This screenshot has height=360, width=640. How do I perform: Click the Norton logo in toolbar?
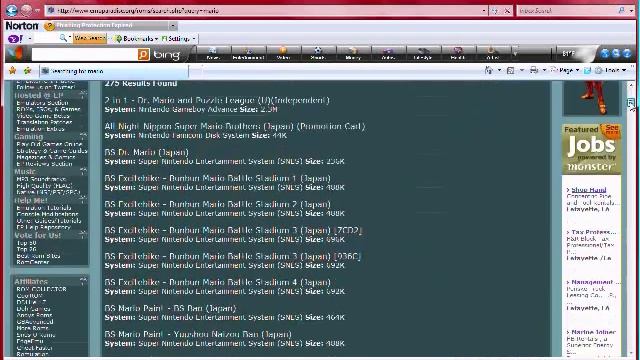tap(22, 26)
